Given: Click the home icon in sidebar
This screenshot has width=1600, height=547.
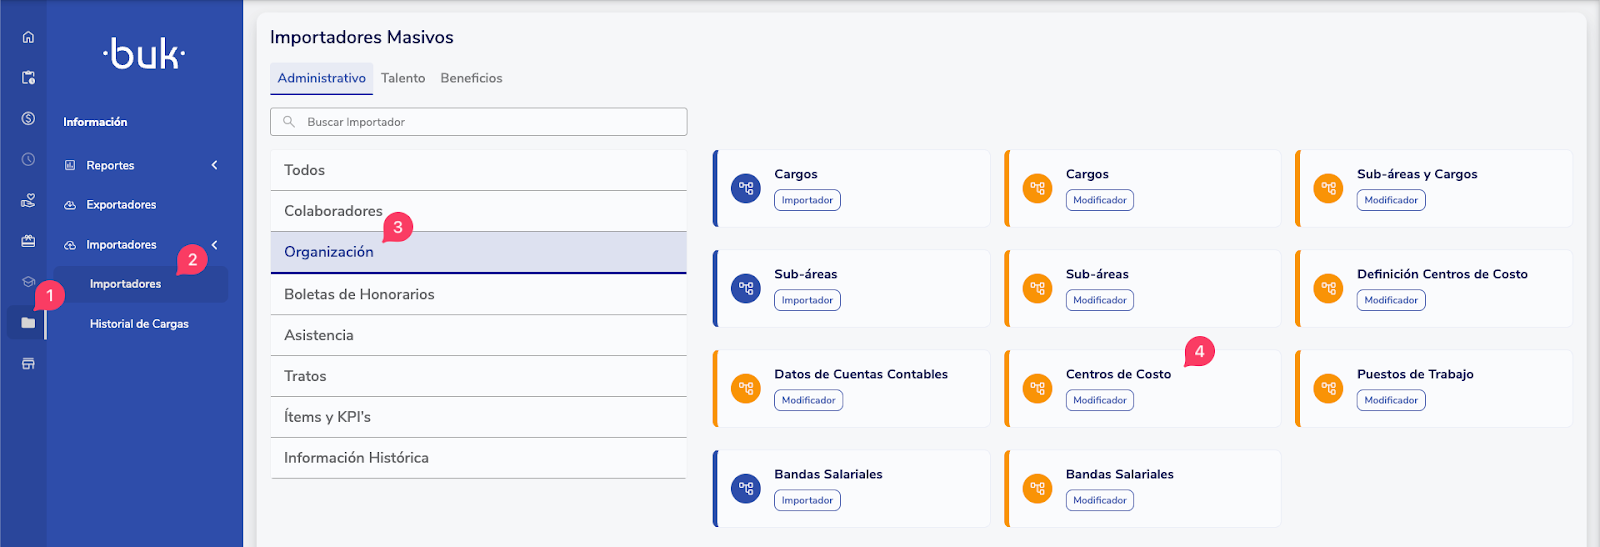Looking at the screenshot, I should coord(28,37).
